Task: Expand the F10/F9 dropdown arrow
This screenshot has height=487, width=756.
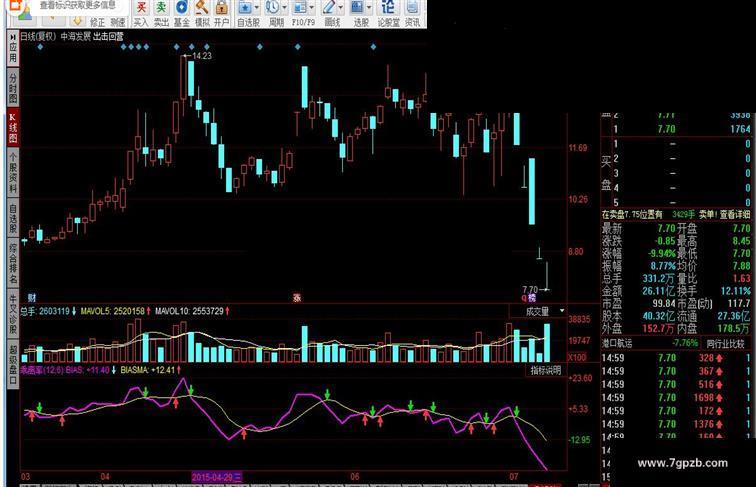Action: coord(311,8)
